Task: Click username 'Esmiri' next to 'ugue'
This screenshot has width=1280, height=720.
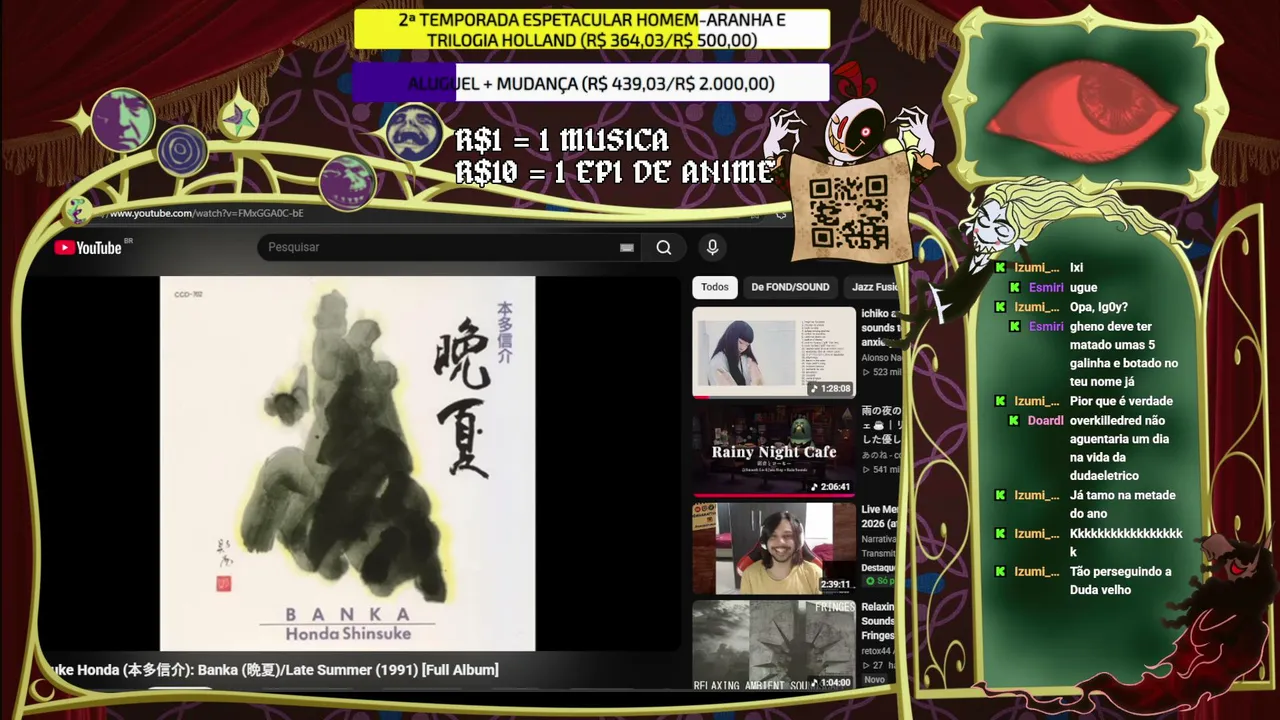Action: pyautogui.click(x=1046, y=288)
